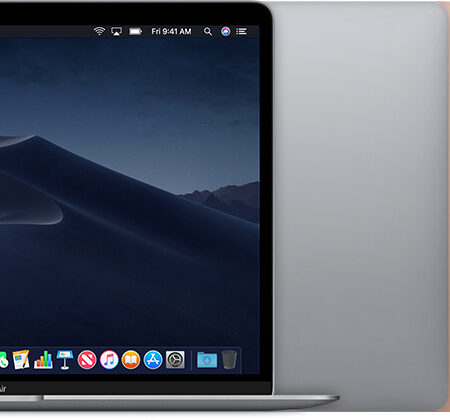Open System Preferences from the Dock
Screen dimensions: 450x420
click(x=175, y=360)
